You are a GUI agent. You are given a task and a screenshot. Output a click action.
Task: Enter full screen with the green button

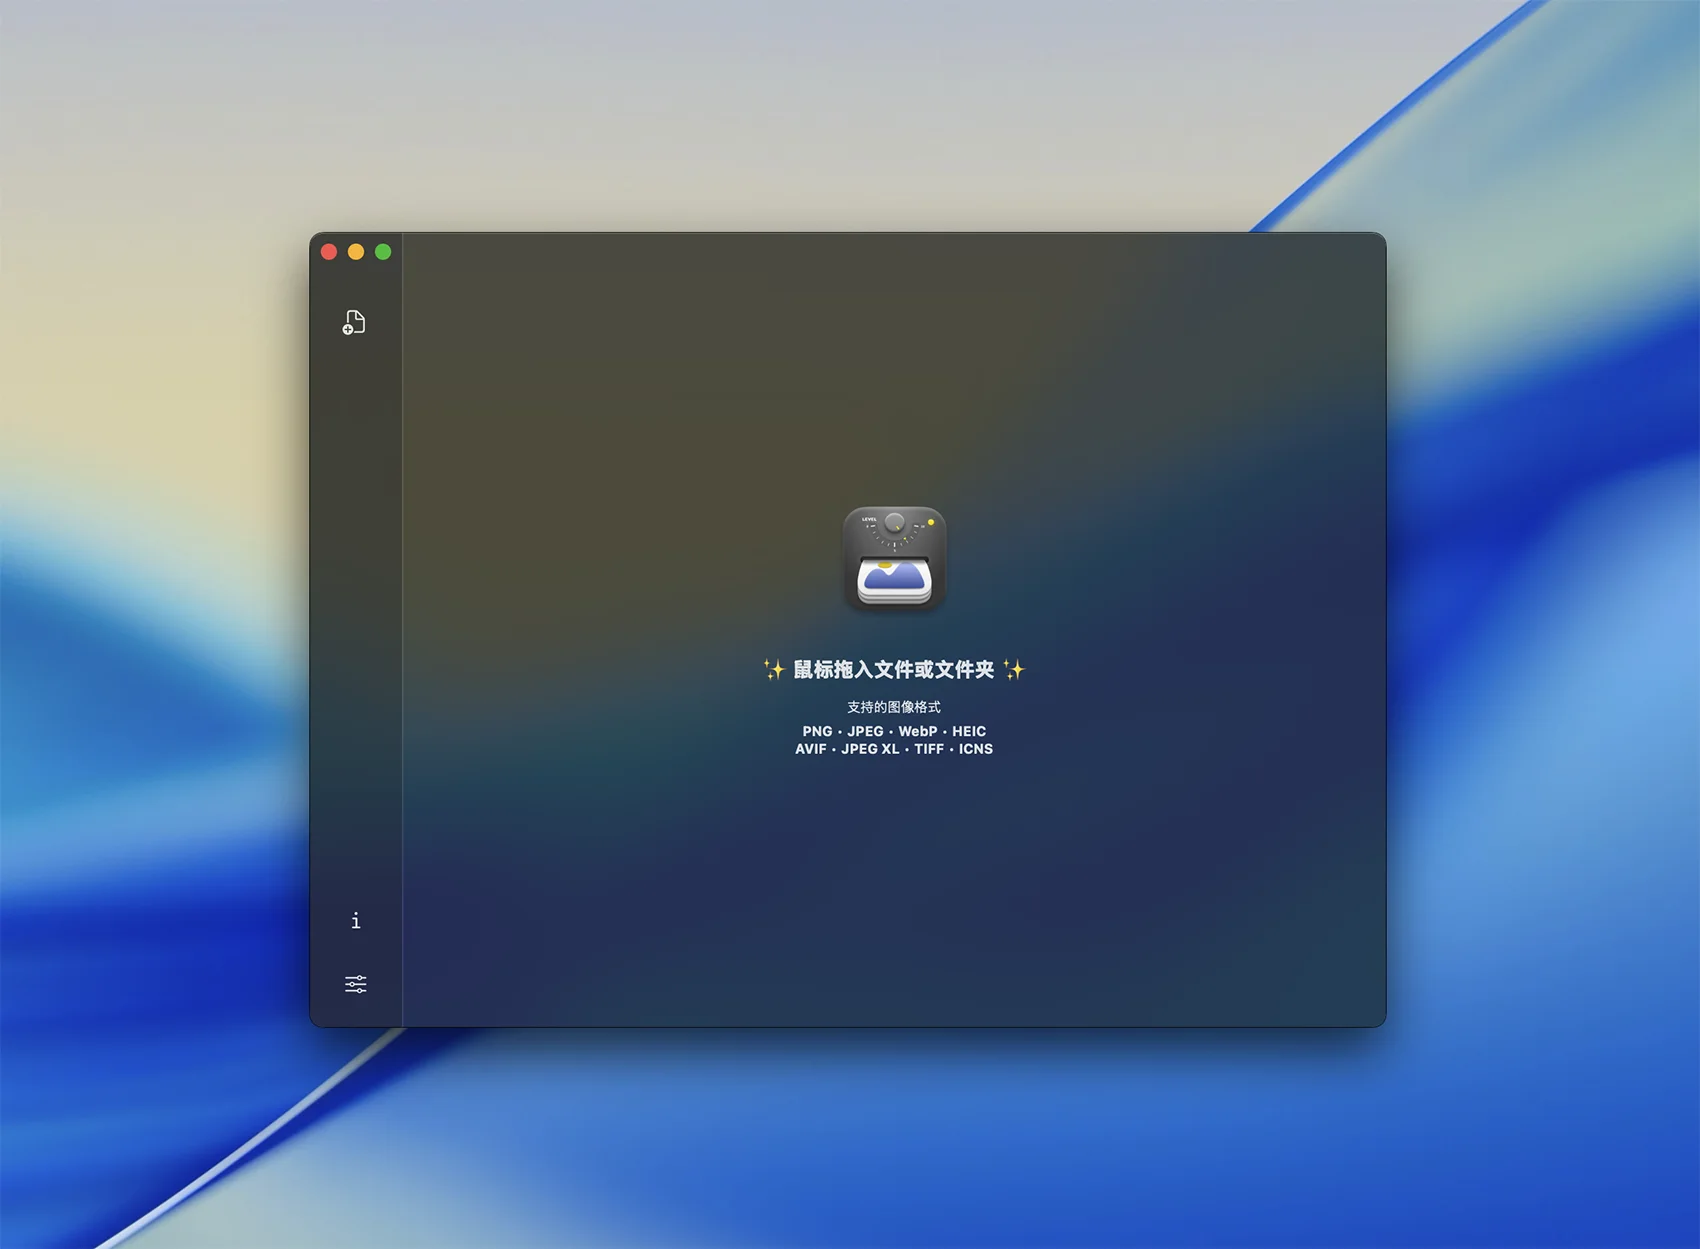point(383,252)
